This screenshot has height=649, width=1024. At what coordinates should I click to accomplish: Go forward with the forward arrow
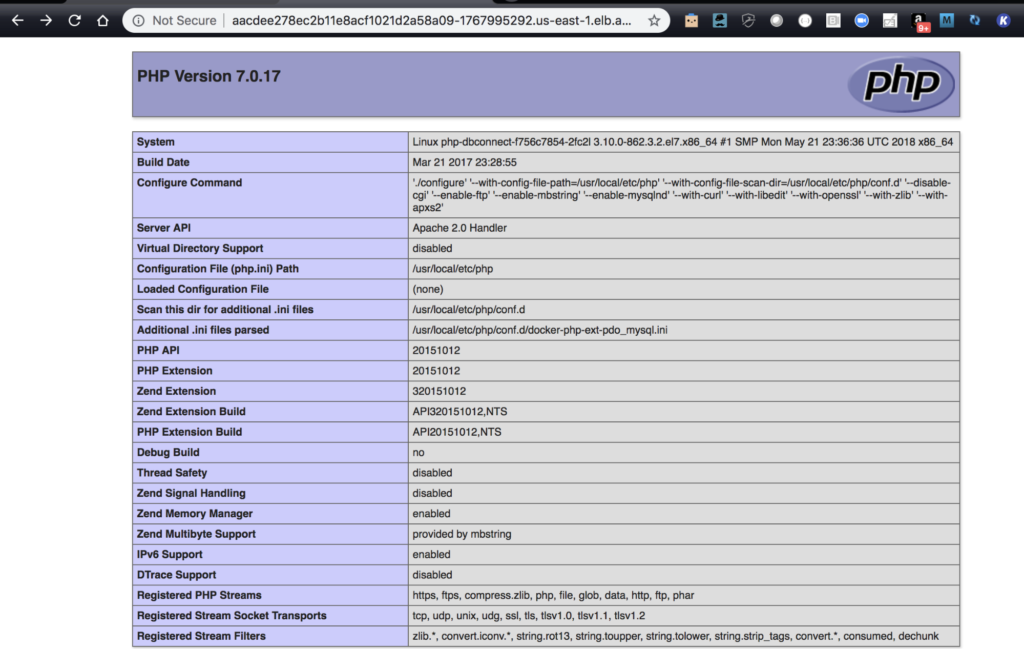(x=46, y=20)
